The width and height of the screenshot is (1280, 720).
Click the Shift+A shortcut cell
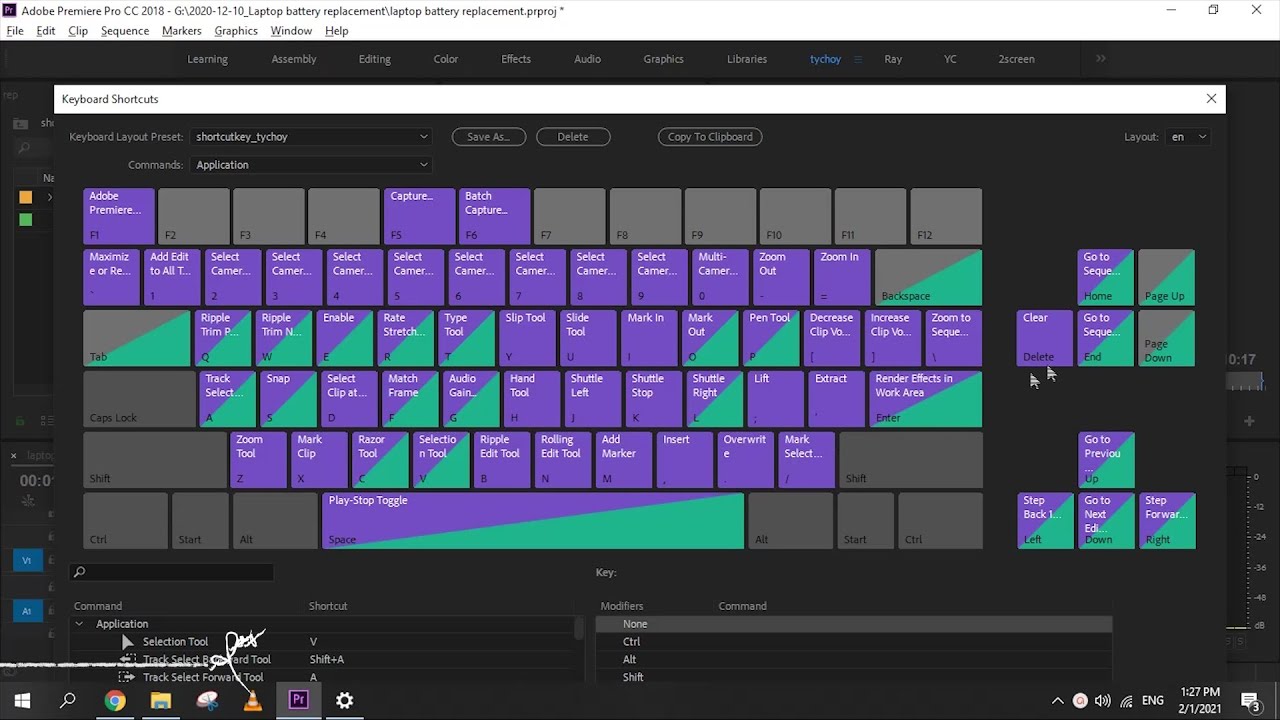pos(327,660)
